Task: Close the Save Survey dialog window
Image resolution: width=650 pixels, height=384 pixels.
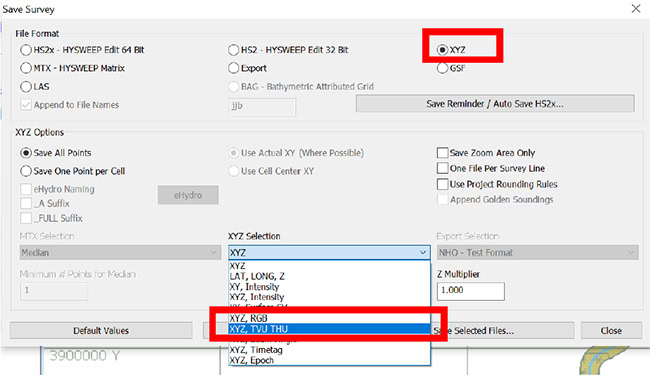Action: coord(636,9)
